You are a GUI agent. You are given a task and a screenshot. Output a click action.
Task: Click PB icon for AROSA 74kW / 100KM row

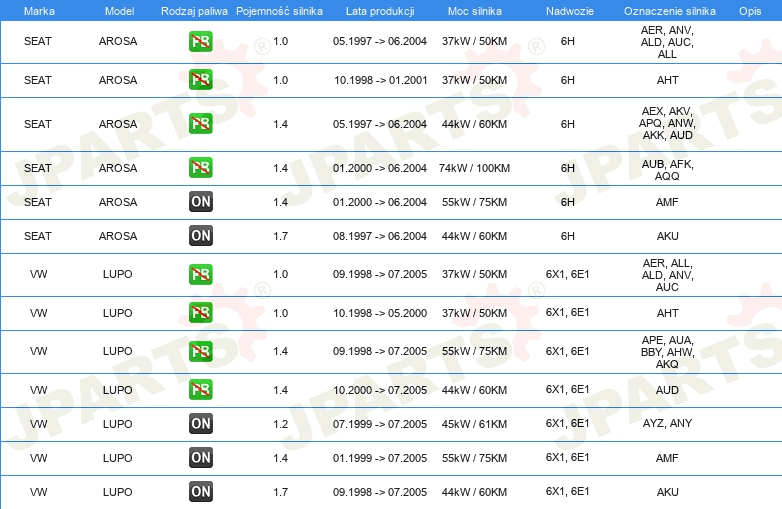(200, 168)
